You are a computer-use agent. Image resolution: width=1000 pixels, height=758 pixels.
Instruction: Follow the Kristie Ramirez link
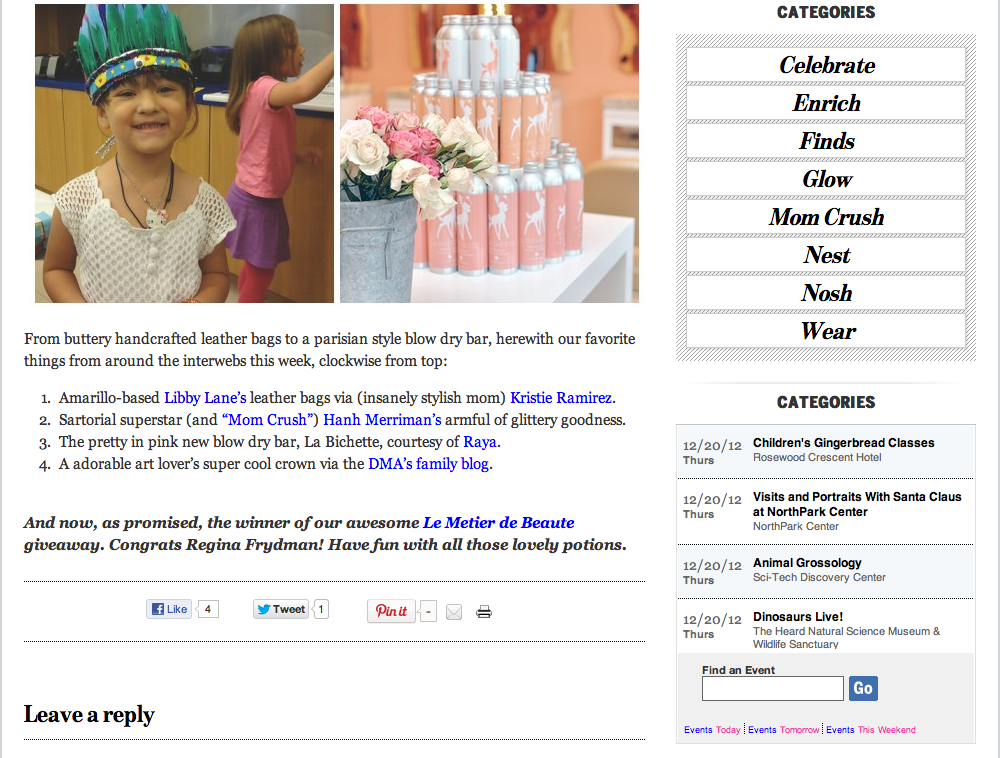point(561,398)
